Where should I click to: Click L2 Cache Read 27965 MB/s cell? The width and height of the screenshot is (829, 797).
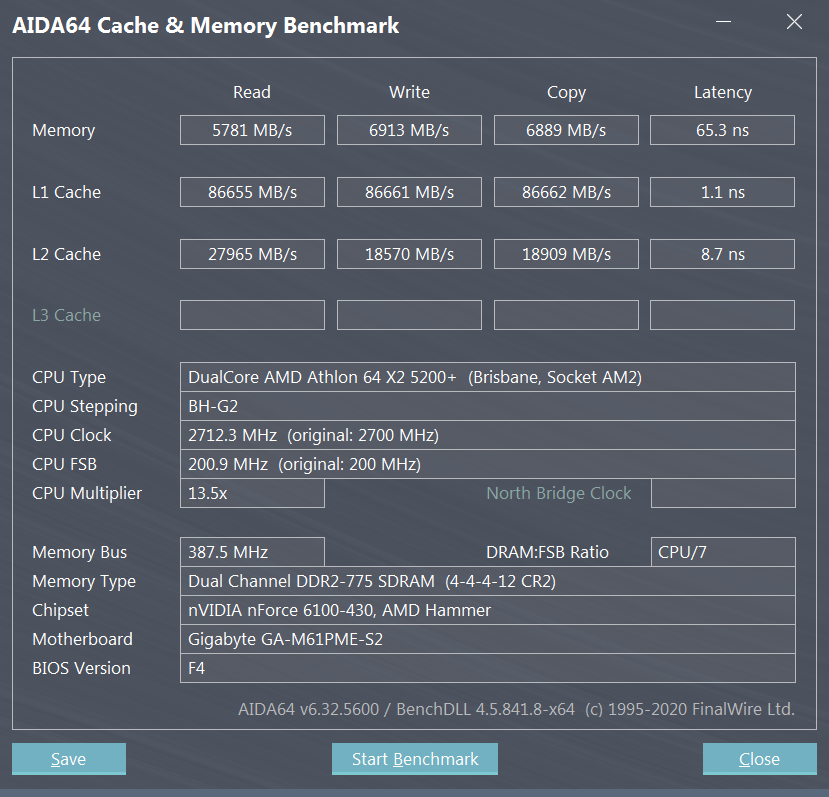252,254
